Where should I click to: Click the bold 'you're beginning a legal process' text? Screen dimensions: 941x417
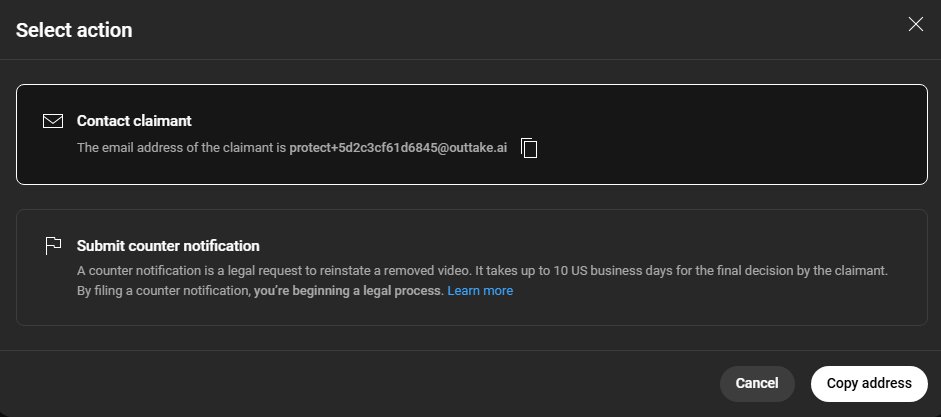pyautogui.click(x=347, y=291)
